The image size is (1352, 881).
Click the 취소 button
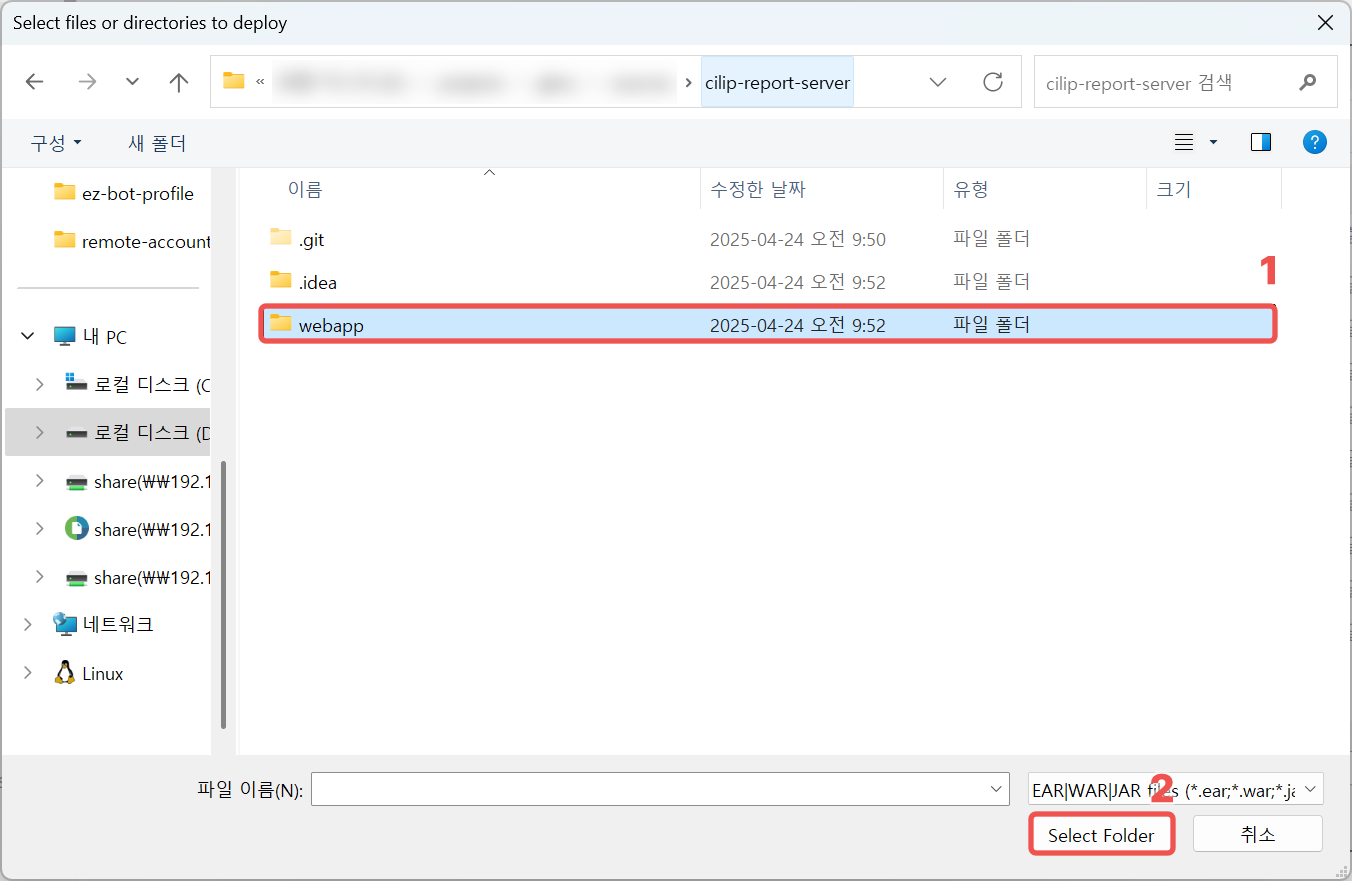pyautogui.click(x=1258, y=834)
